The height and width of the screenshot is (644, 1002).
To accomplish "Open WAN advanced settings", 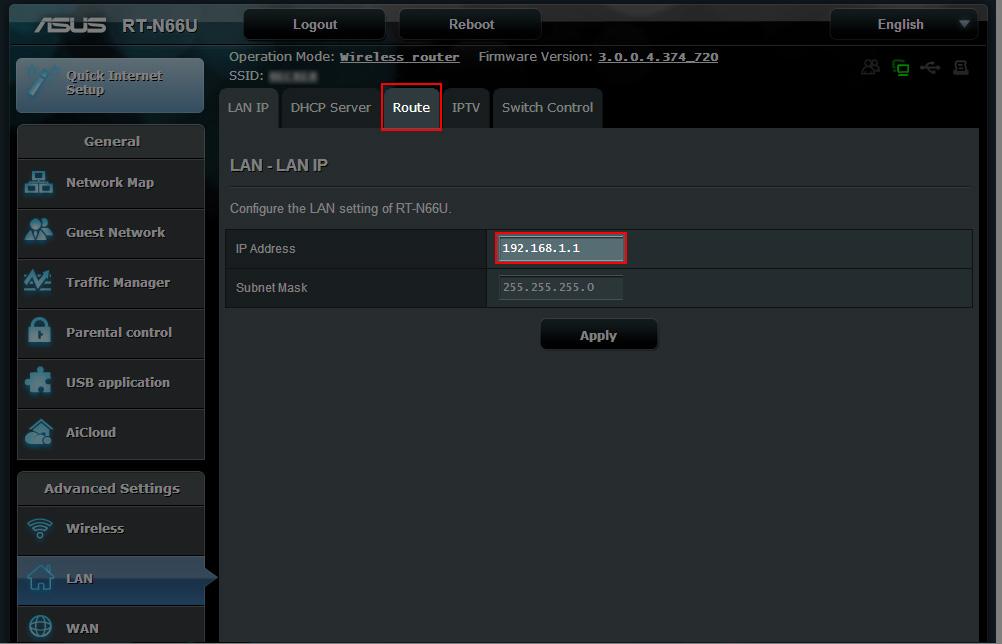I will point(111,626).
